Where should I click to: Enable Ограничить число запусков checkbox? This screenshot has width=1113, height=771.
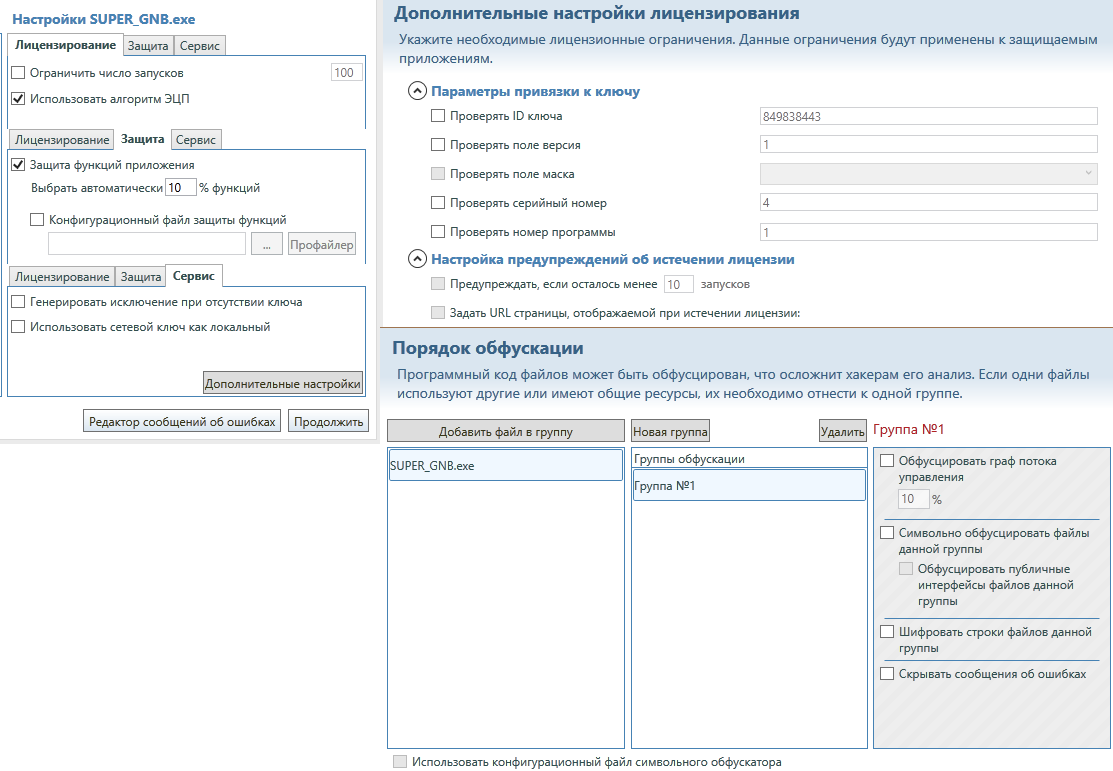(x=18, y=73)
